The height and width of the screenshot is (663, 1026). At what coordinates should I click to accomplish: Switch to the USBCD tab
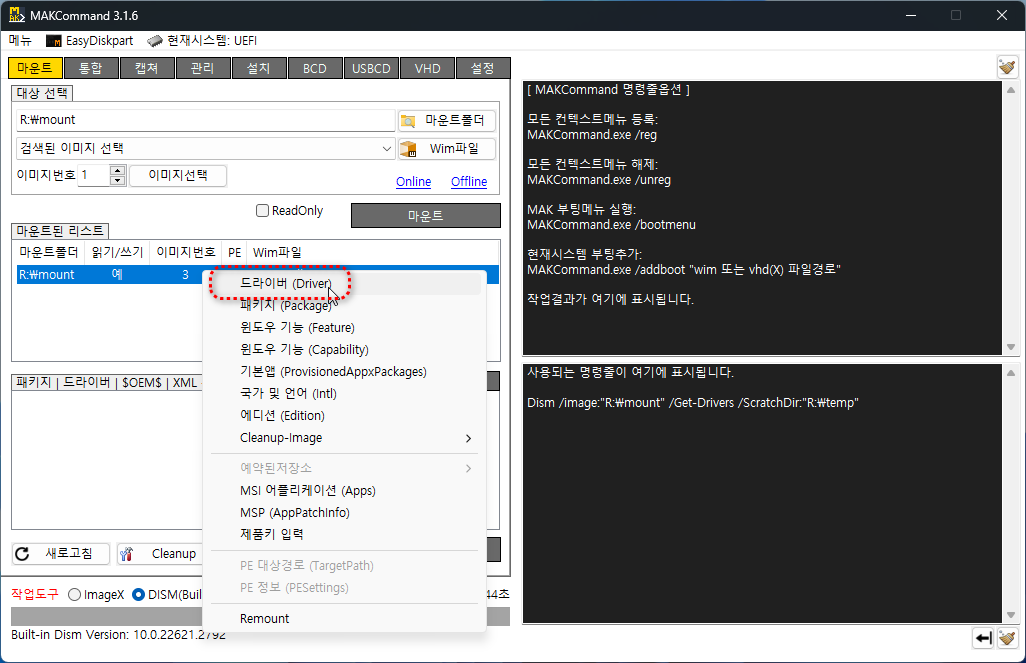point(371,68)
